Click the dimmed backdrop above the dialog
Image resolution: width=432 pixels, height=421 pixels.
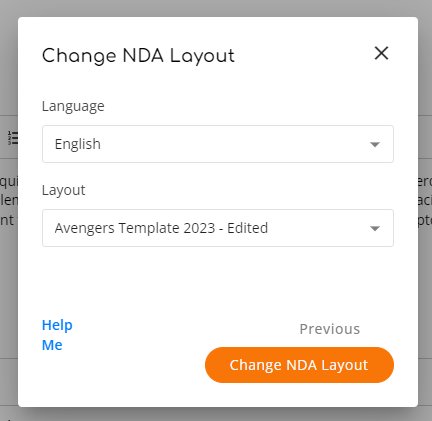pyautogui.click(x=216, y=8)
